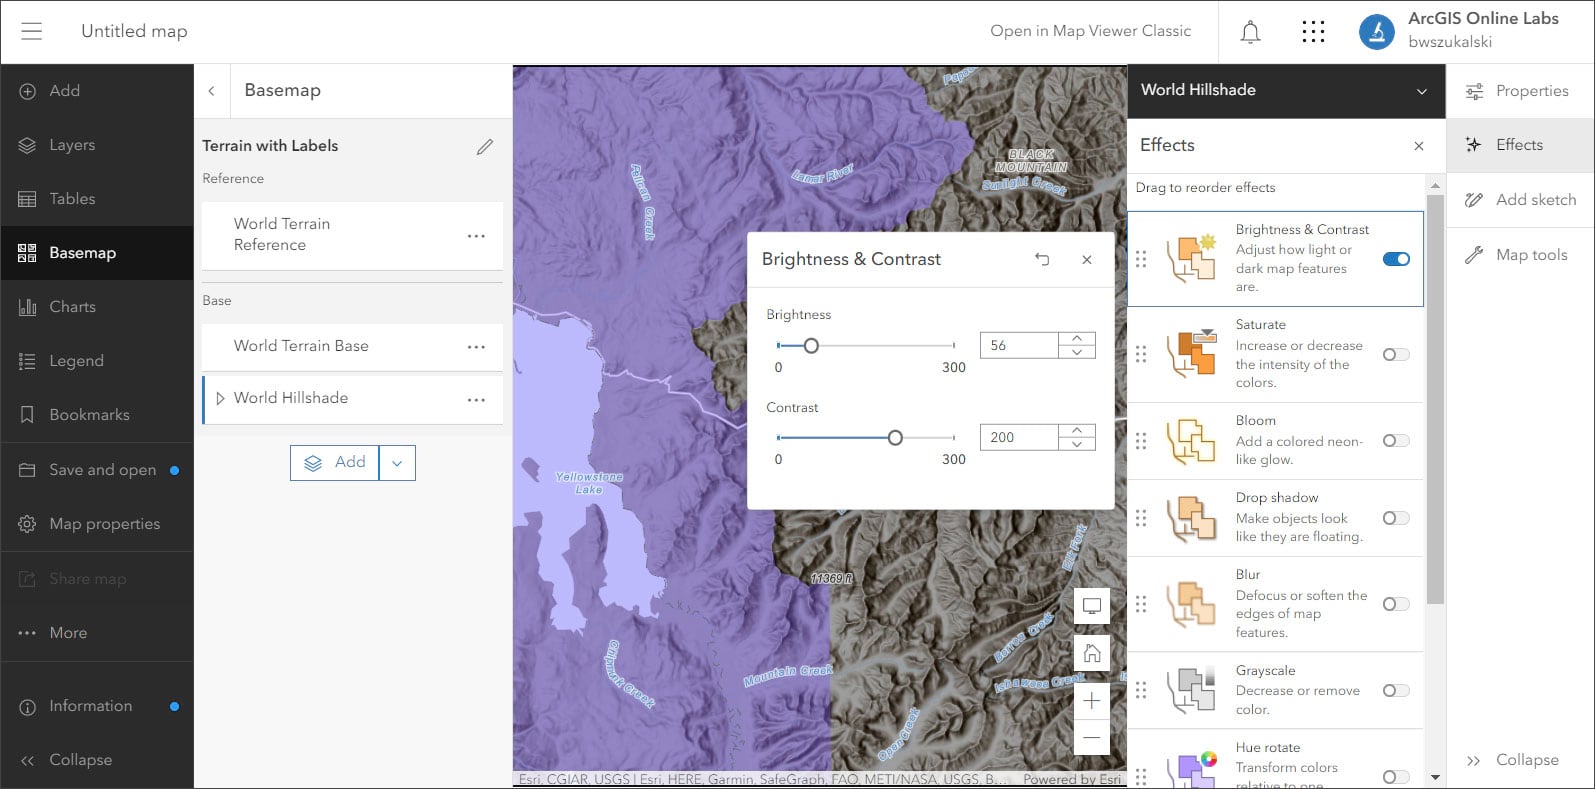Image resolution: width=1595 pixels, height=789 pixels.
Task: Click the Brightness slider handle
Action: pos(811,346)
